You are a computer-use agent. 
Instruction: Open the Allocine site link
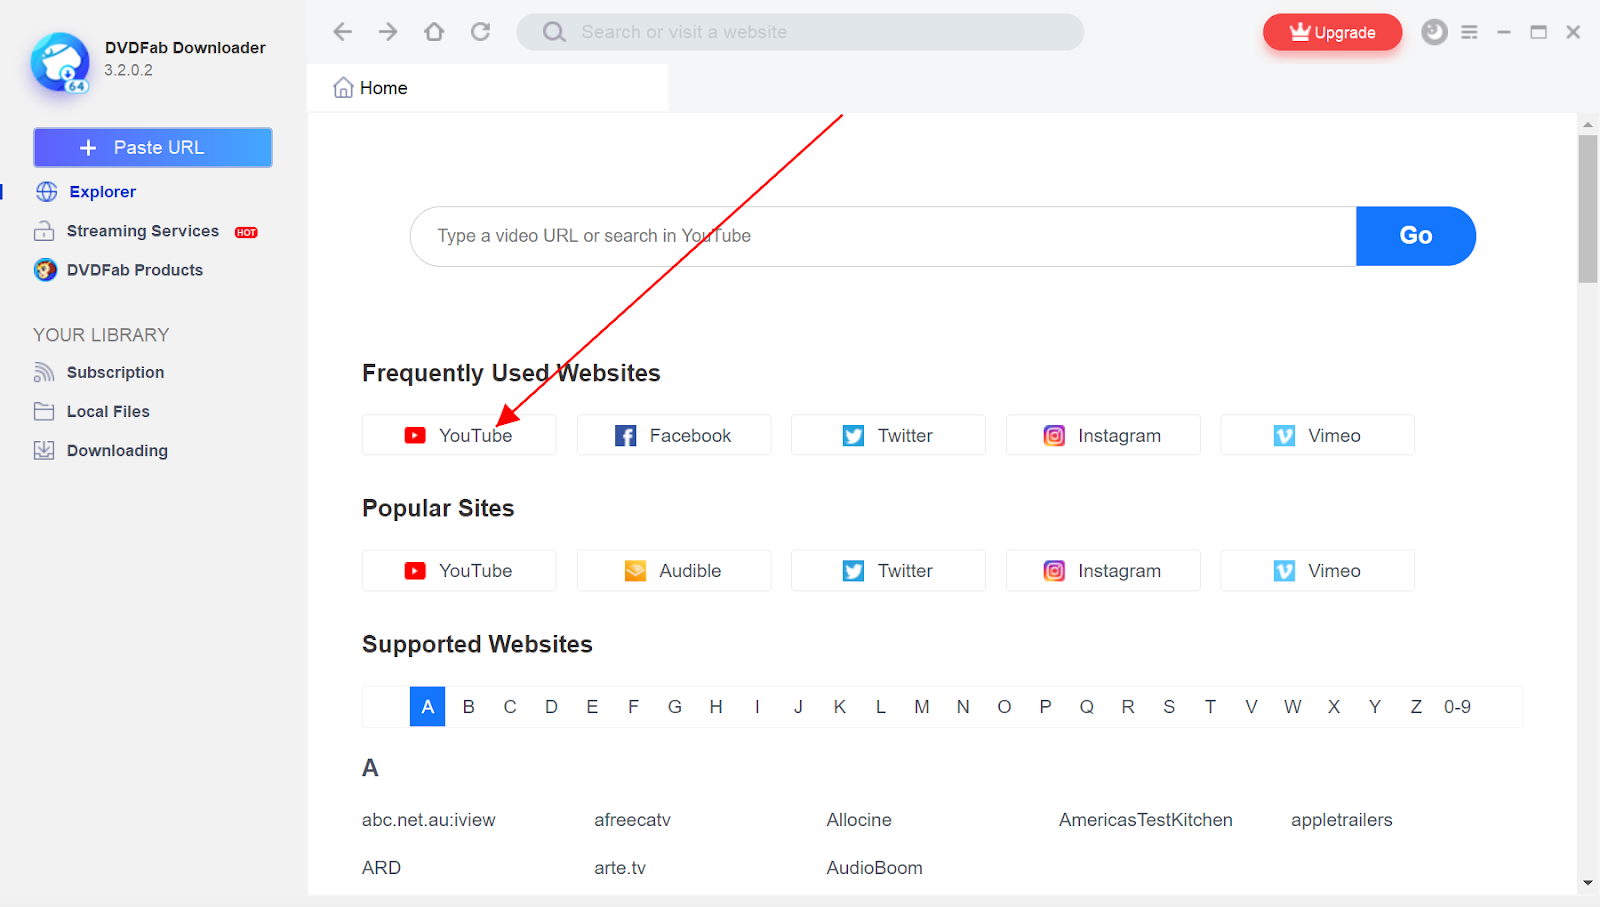859,820
